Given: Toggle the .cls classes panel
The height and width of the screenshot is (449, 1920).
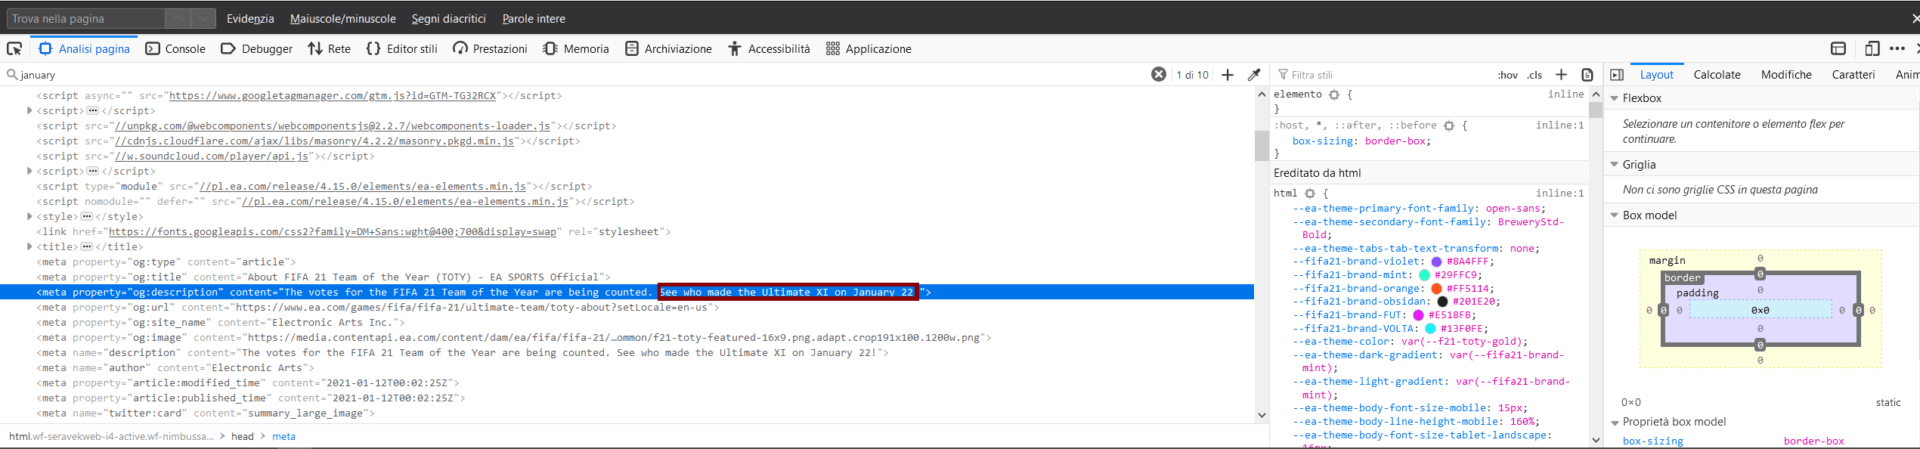Looking at the screenshot, I should pyautogui.click(x=1534, y=75).
